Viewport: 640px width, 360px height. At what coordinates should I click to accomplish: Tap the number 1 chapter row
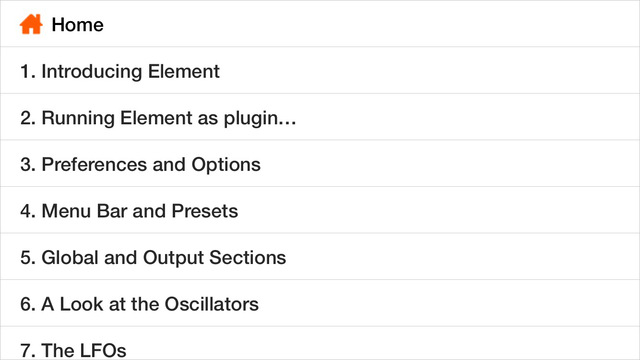(320, 71)
